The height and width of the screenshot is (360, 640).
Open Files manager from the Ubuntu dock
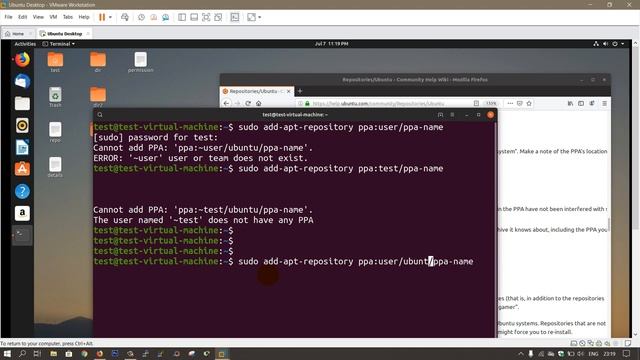[22, 103]
